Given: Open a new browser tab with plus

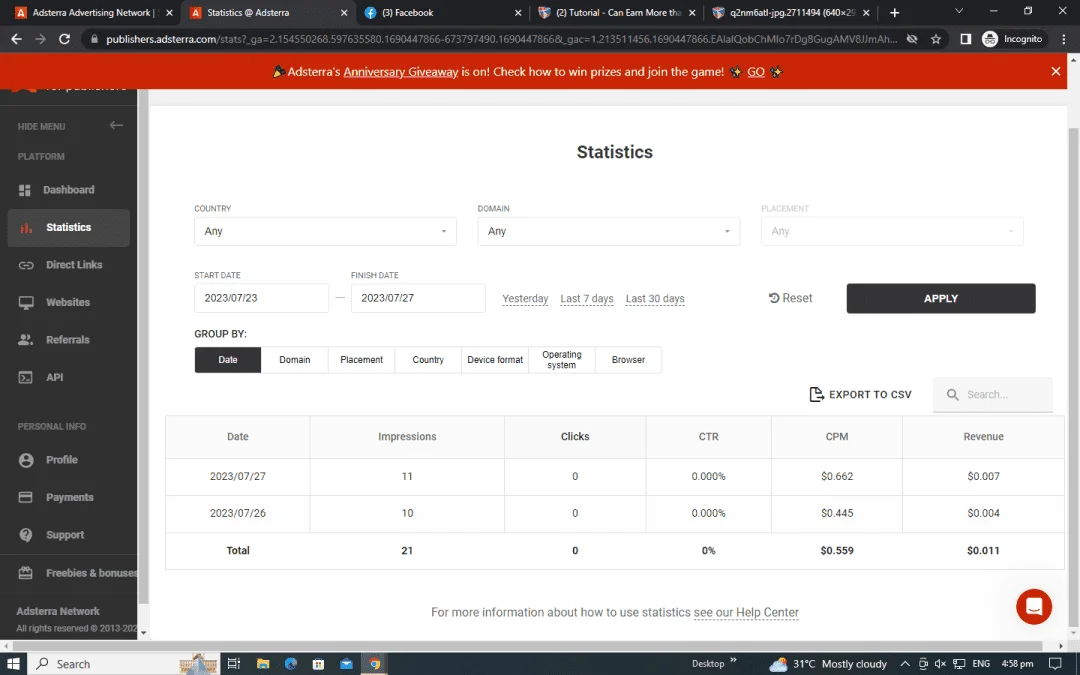Looking at the screenshot, I should click(x=894, y=12).
